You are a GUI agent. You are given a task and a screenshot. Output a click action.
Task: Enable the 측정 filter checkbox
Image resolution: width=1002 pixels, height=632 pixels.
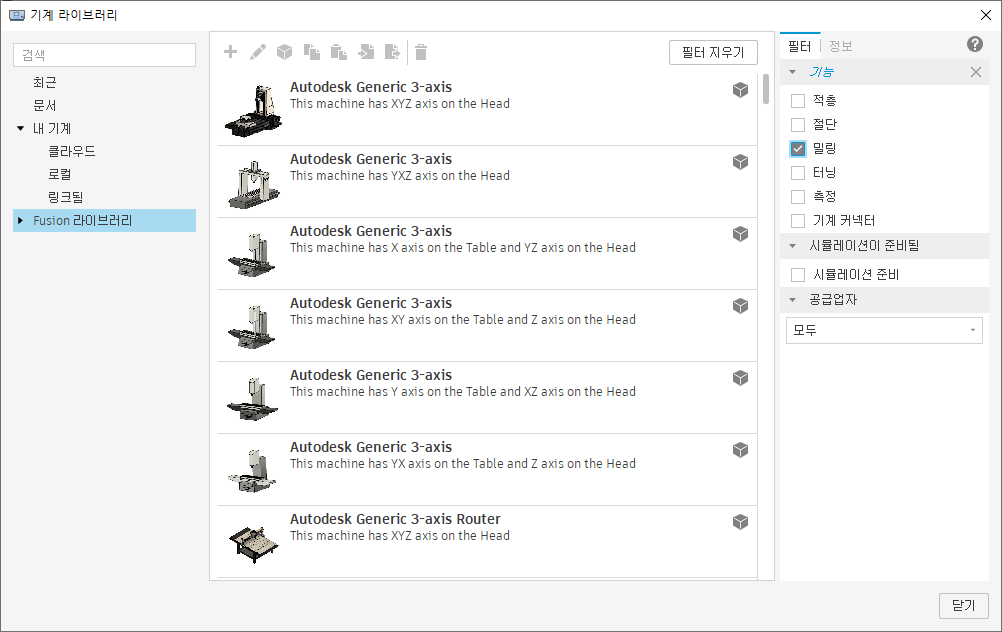pyautogui.click(x=798, y=197)
